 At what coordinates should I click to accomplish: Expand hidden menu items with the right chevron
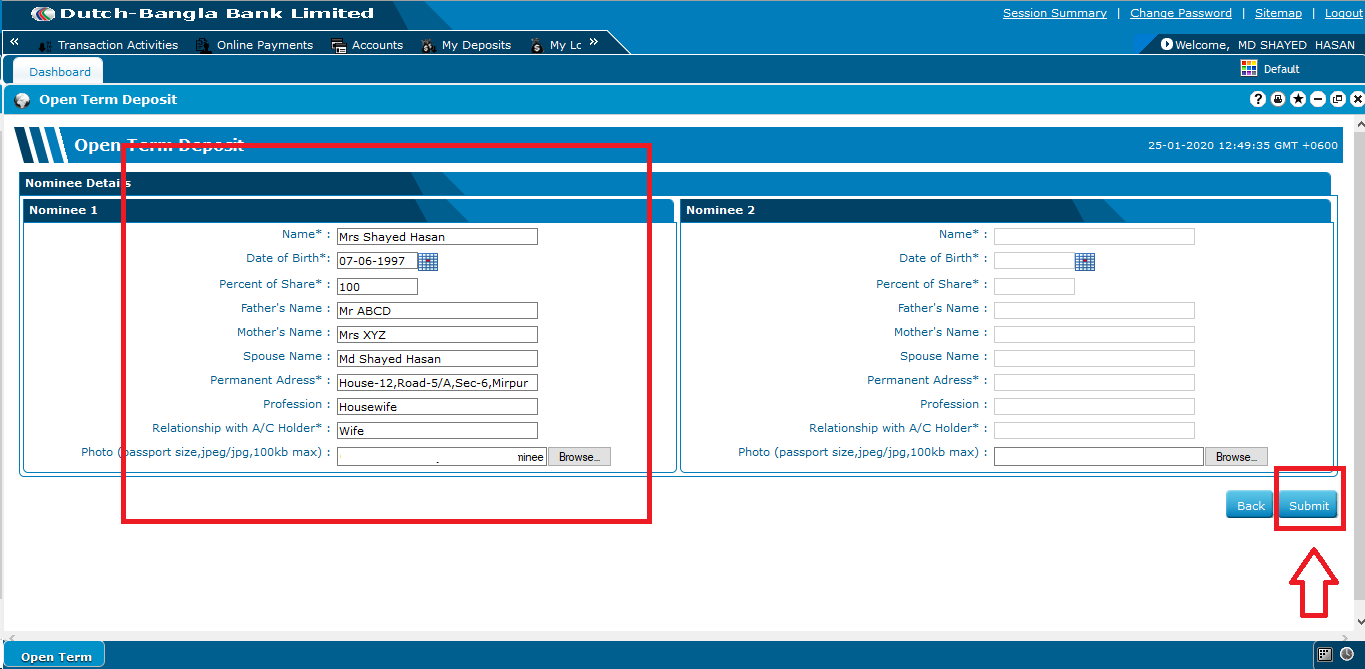pyautogui.click(x=593, y=41)
